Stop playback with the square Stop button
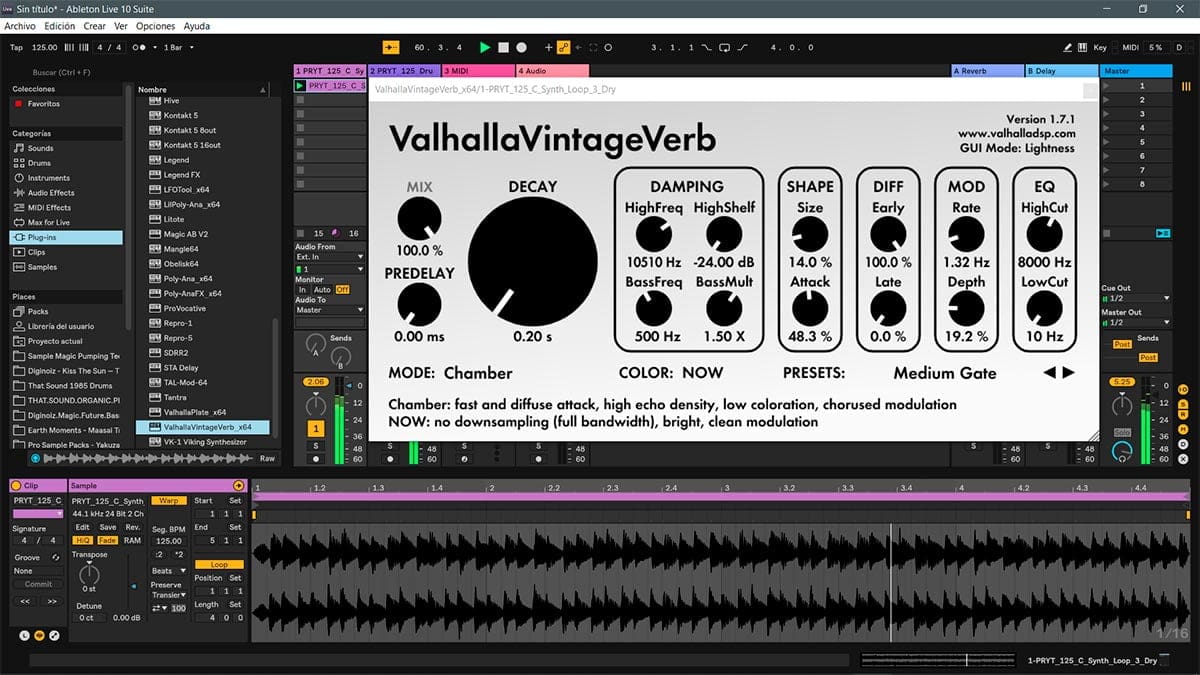This screenshot has width=1200, height=675. point(504,47)
